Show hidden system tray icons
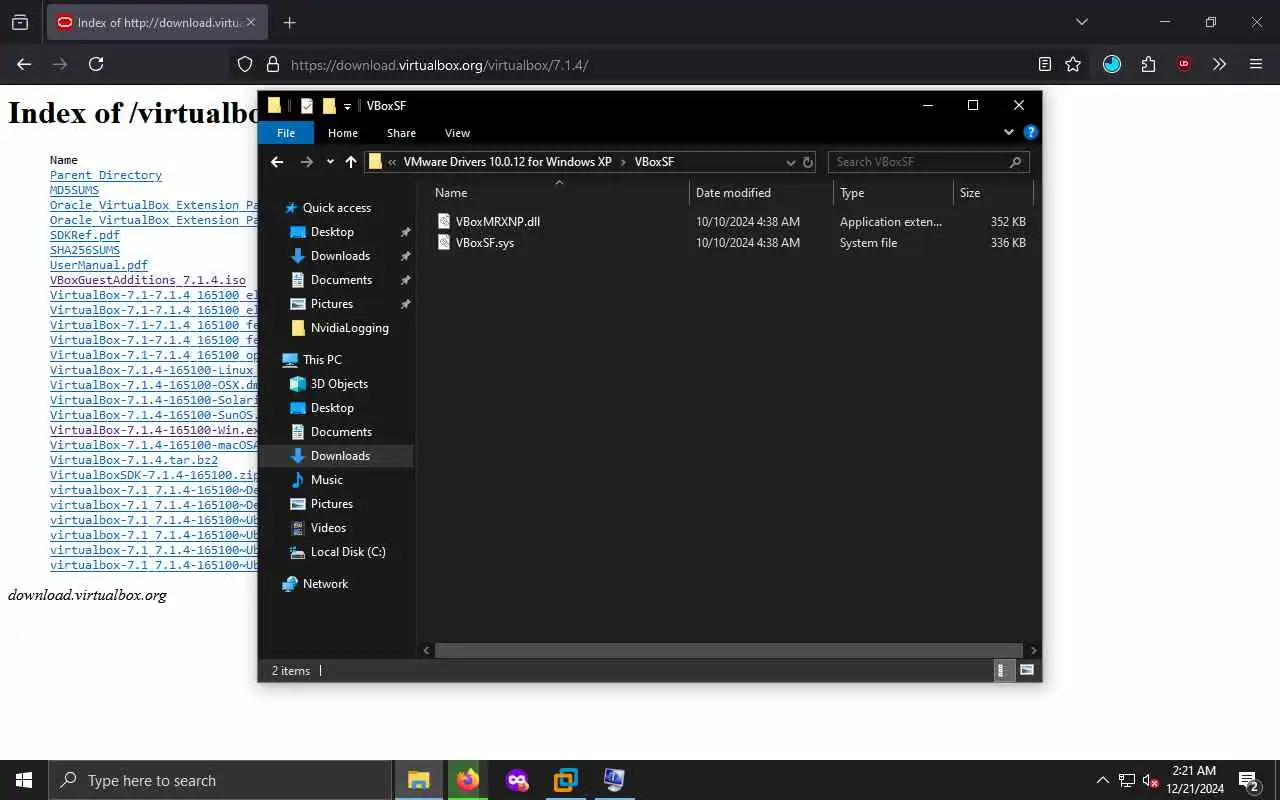Screen dimensions: 1280x800 tap(1102, 780)
